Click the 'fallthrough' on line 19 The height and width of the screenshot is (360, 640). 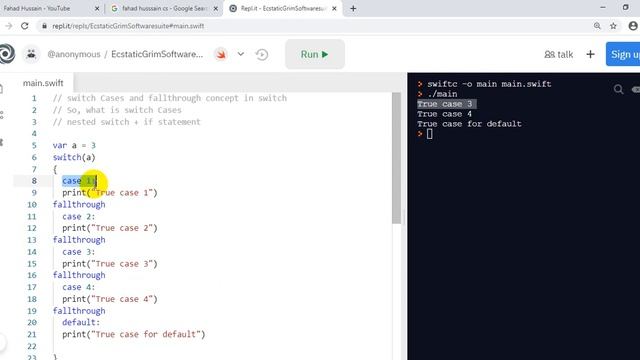pyautogui.click(x=79, y=311)
